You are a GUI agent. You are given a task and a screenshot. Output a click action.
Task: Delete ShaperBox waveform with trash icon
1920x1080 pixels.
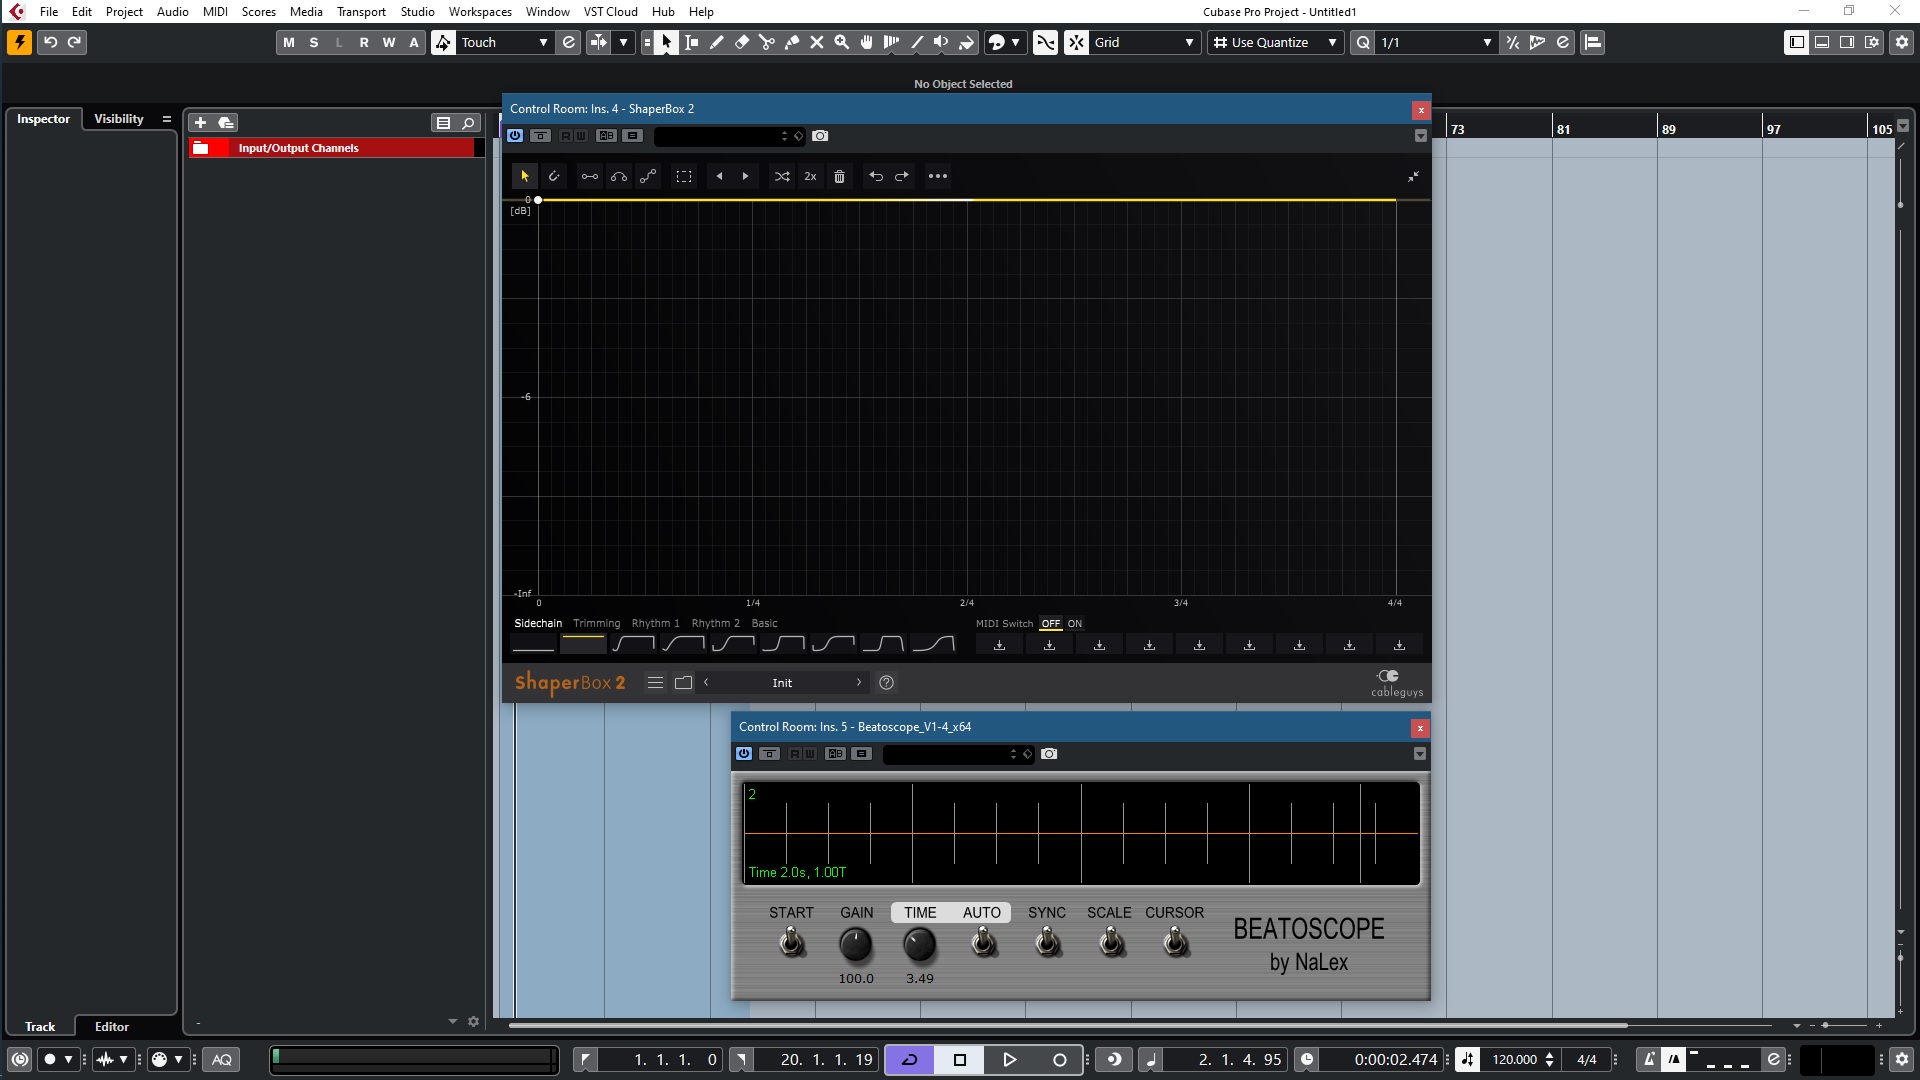click(839, 176)
